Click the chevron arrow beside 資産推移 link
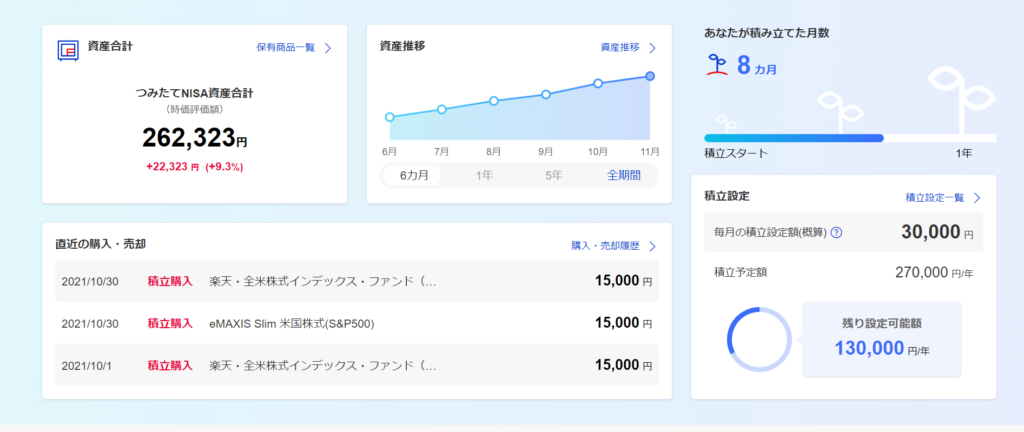This screenshot has height=432, width=1024. pos(652,48)
